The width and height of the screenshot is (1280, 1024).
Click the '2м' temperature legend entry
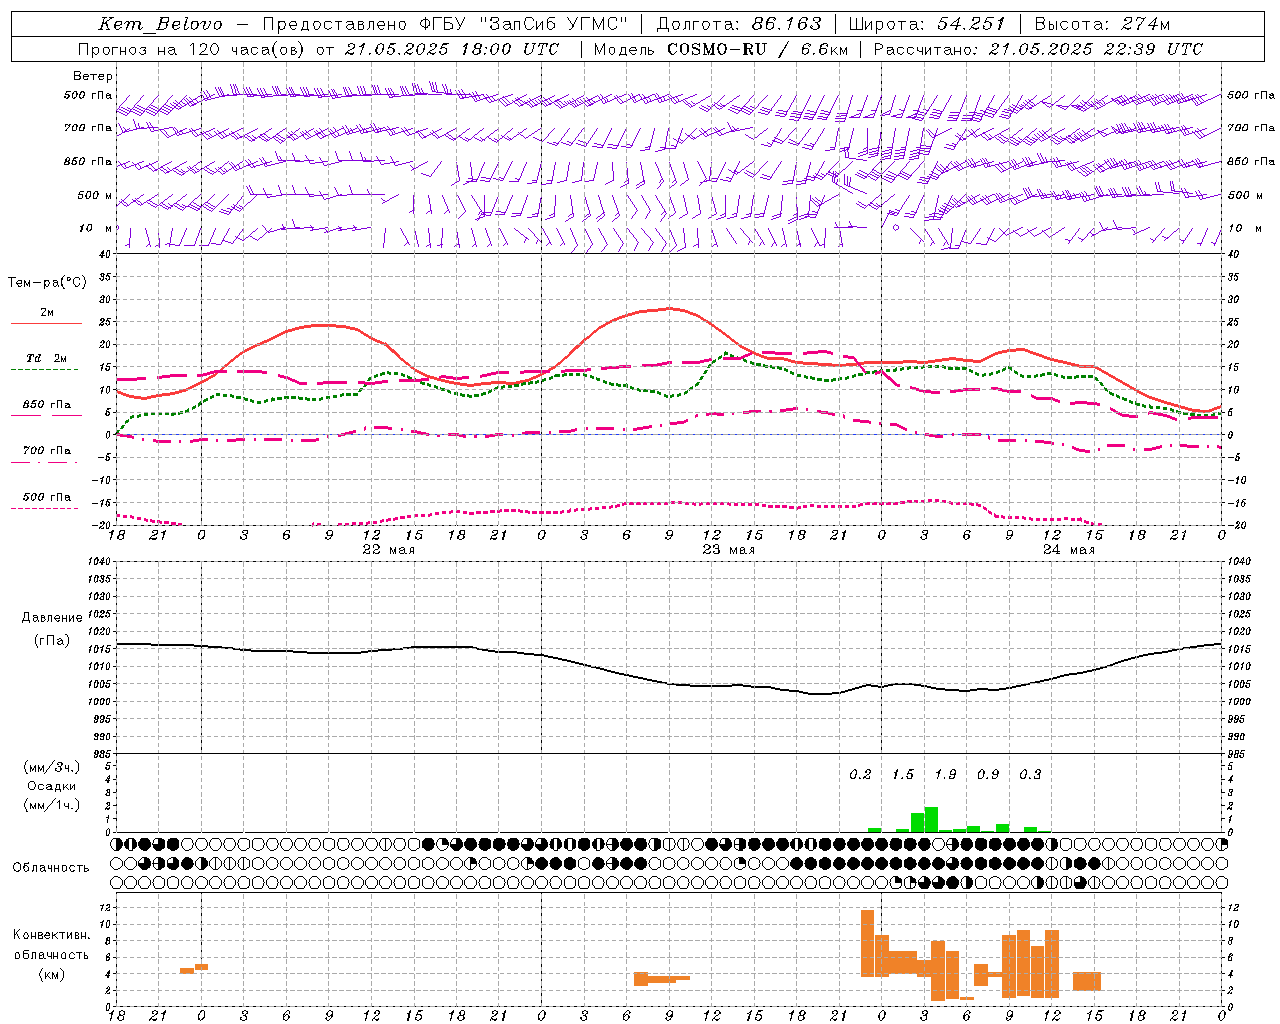click(x=47, y=313)
